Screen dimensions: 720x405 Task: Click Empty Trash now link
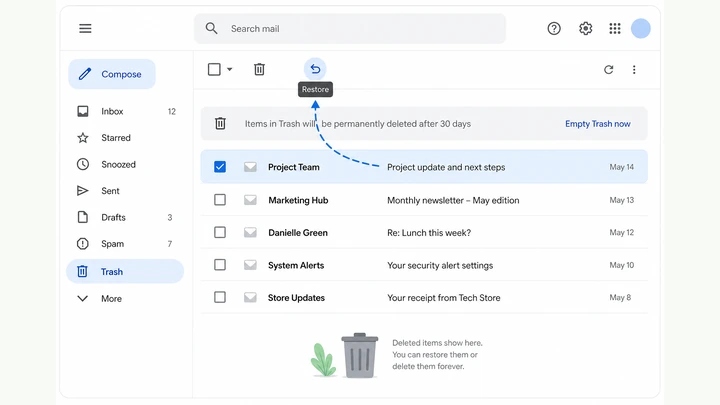click(x=597, y=124)
